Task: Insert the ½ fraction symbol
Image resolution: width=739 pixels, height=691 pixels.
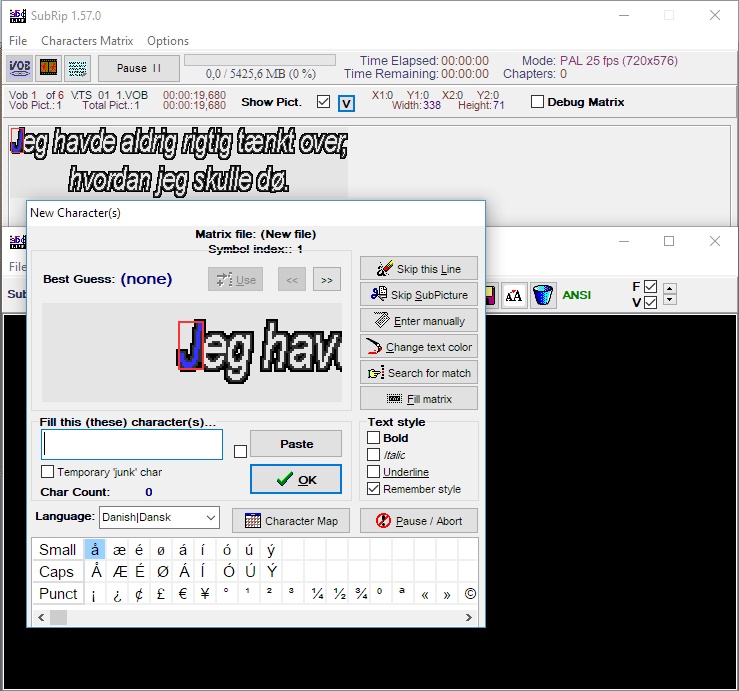Action: click(x=339, y=594)
